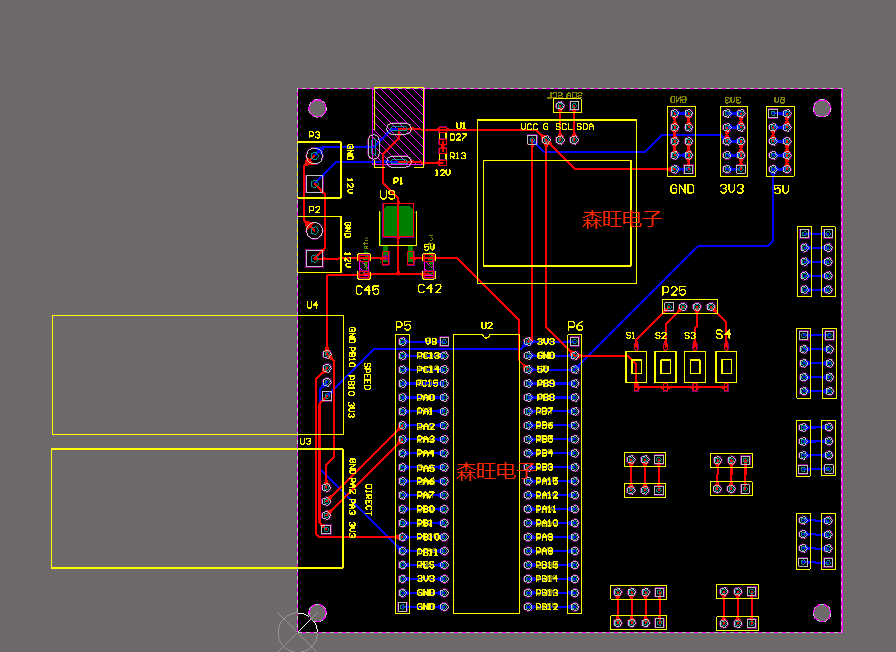Select the large 3V3 label under the header block
The height and width of the screenshot is (652, 896).
[x=732, y=189]
